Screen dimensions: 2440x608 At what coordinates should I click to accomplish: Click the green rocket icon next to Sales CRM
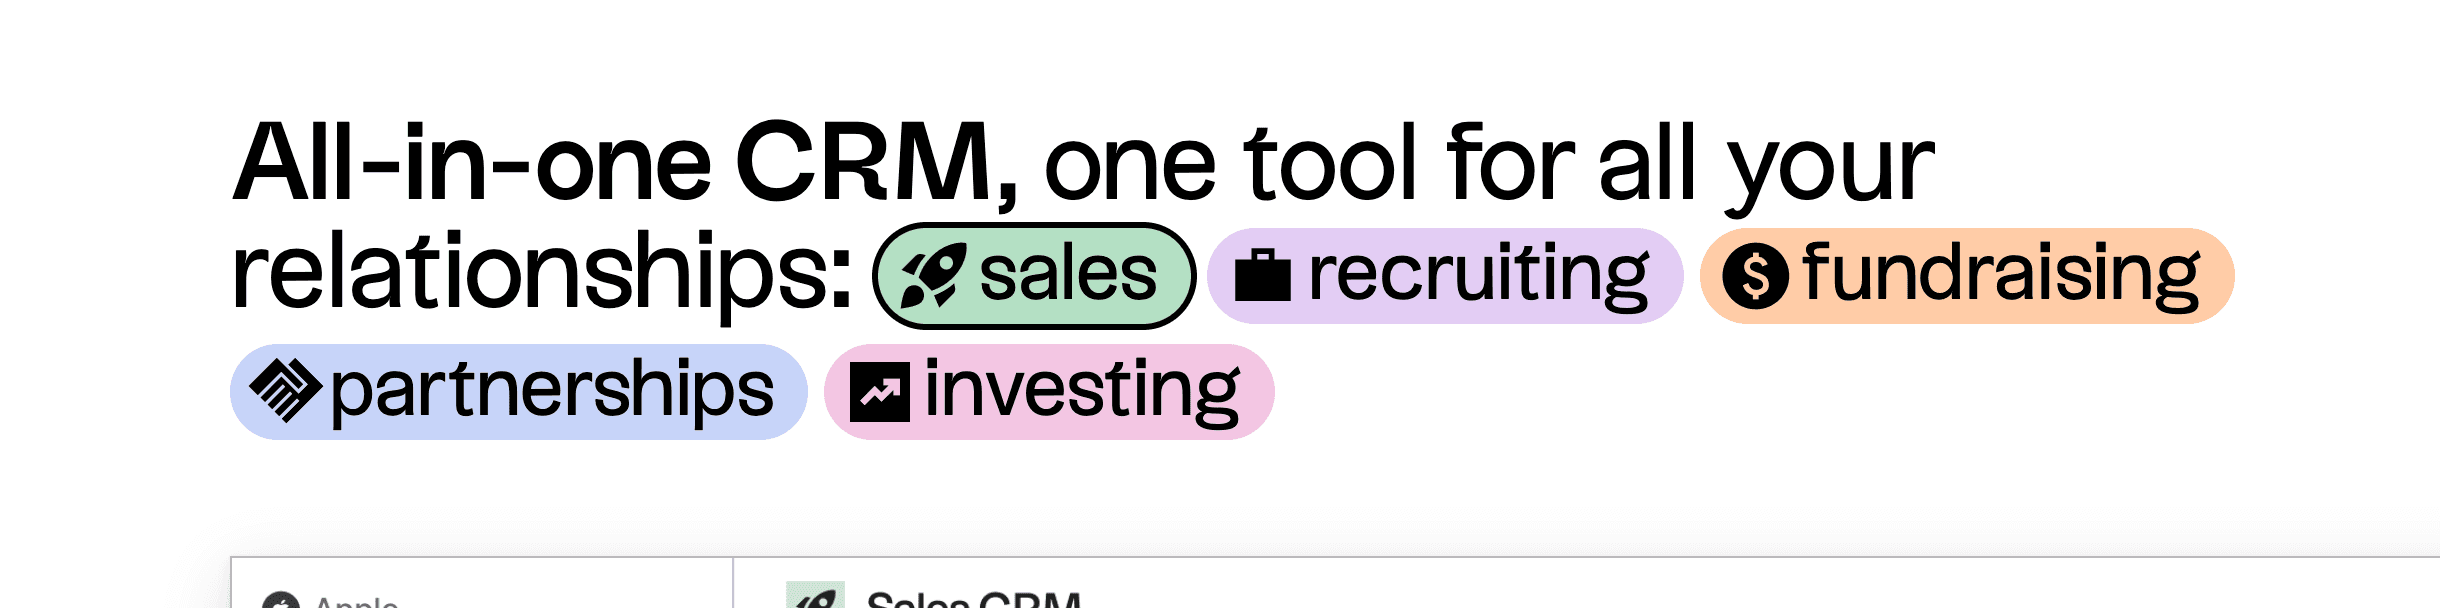(815, 596)
